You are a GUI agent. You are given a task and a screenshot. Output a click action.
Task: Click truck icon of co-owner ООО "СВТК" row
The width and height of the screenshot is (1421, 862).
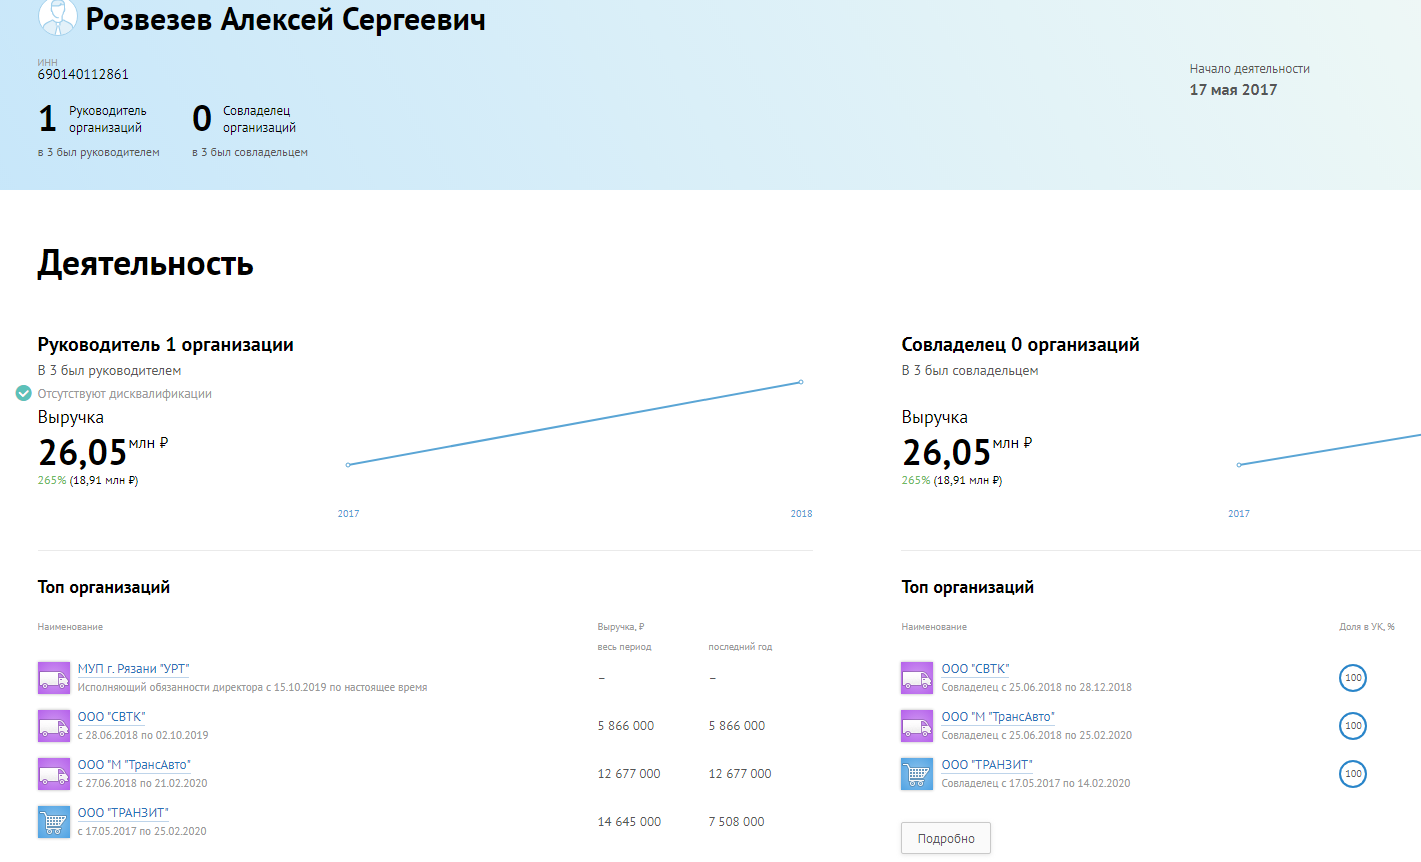click(x=917, y=678)
